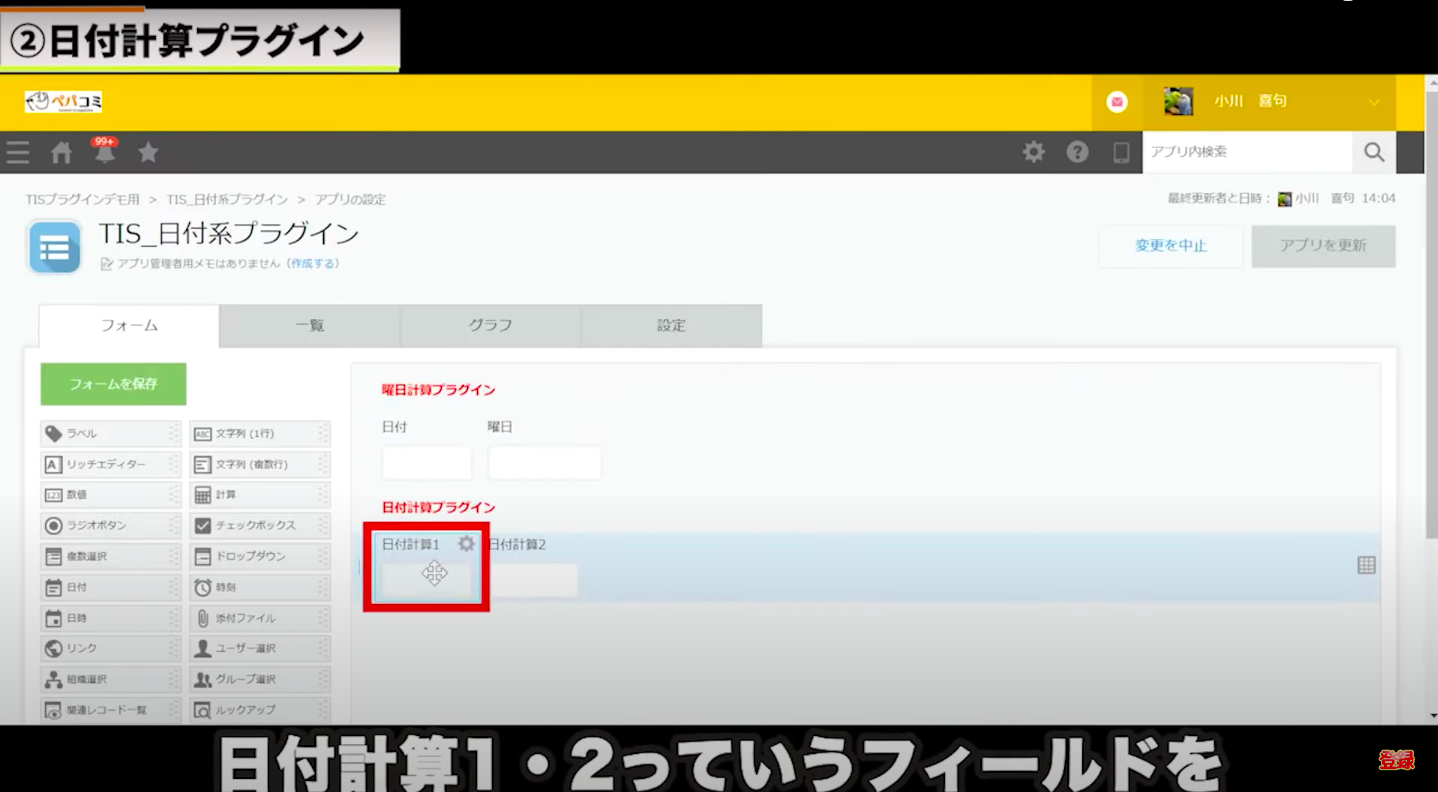Viewport: 1438px width, 792px height.
Task: Click the フォームを保存 button
Action: click(113, 384)
